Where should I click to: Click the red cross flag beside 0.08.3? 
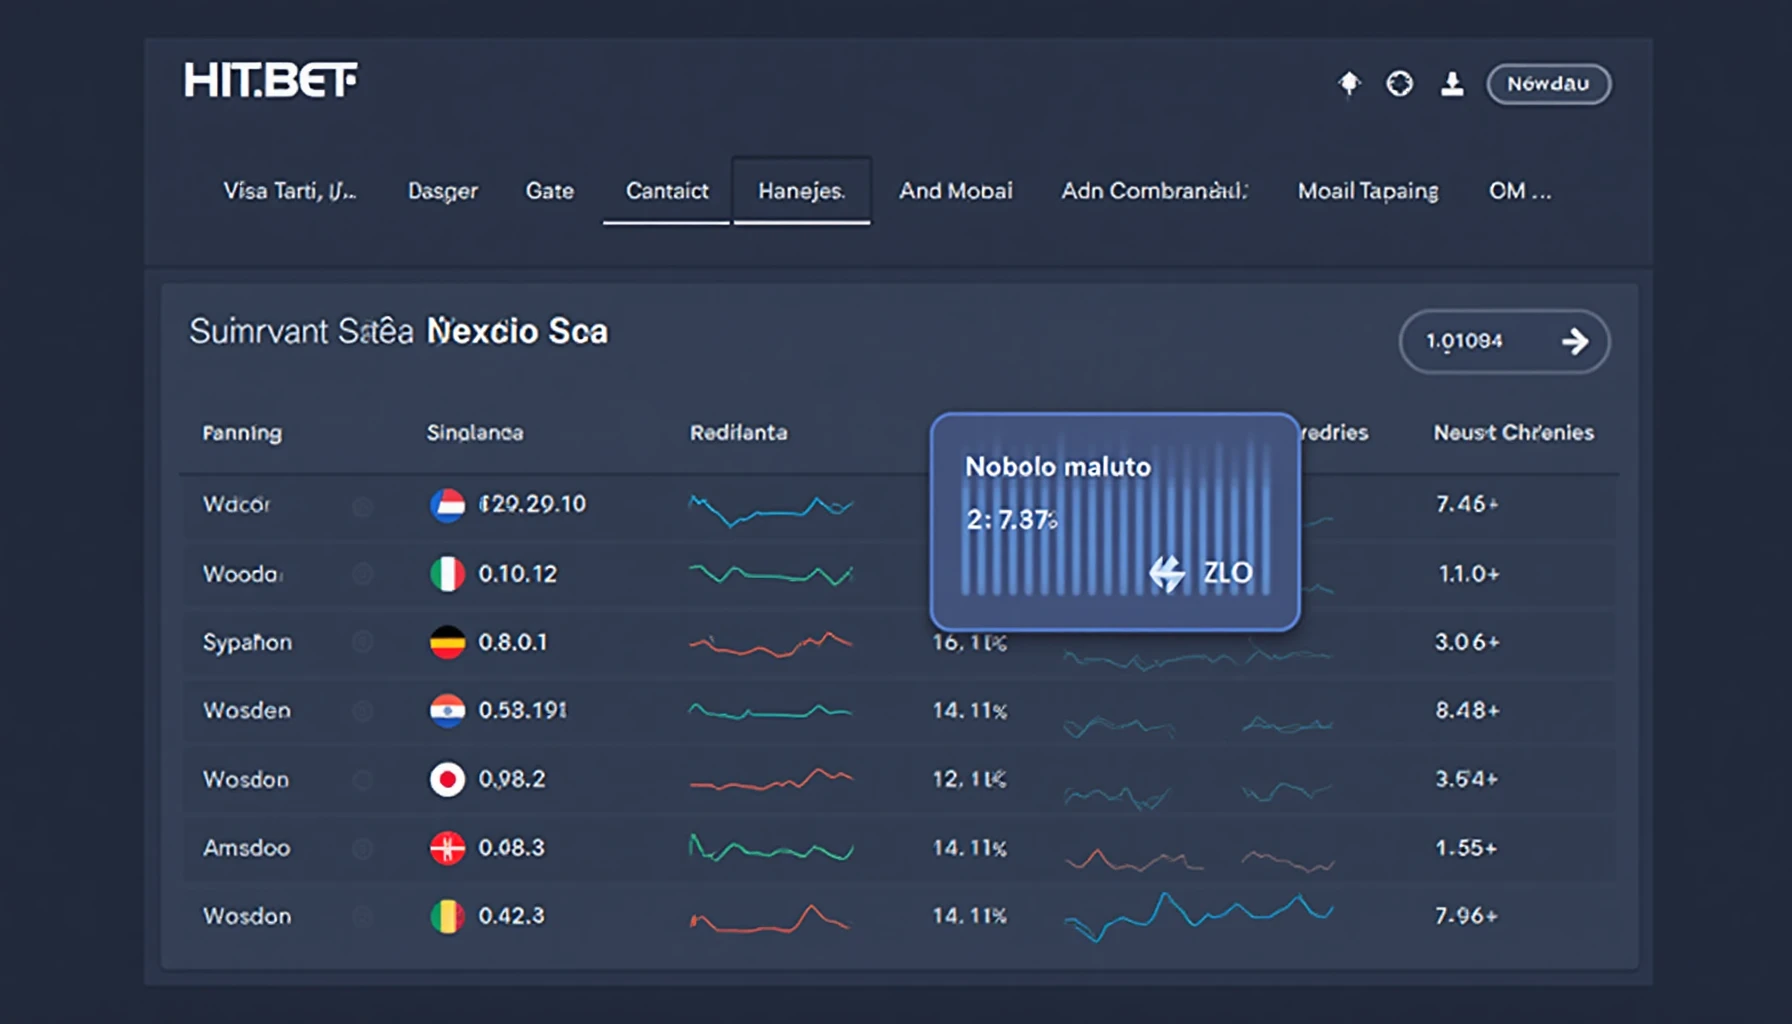447,848
